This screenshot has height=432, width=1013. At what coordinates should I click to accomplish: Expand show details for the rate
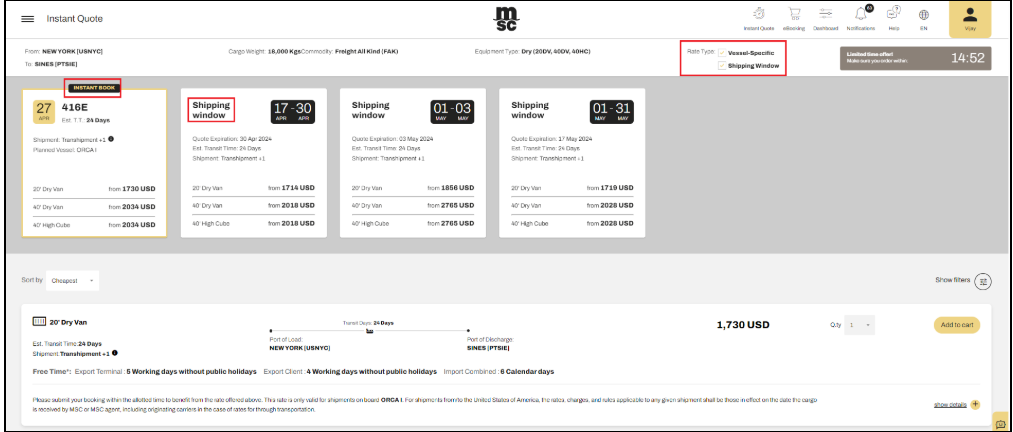(950, 405)
